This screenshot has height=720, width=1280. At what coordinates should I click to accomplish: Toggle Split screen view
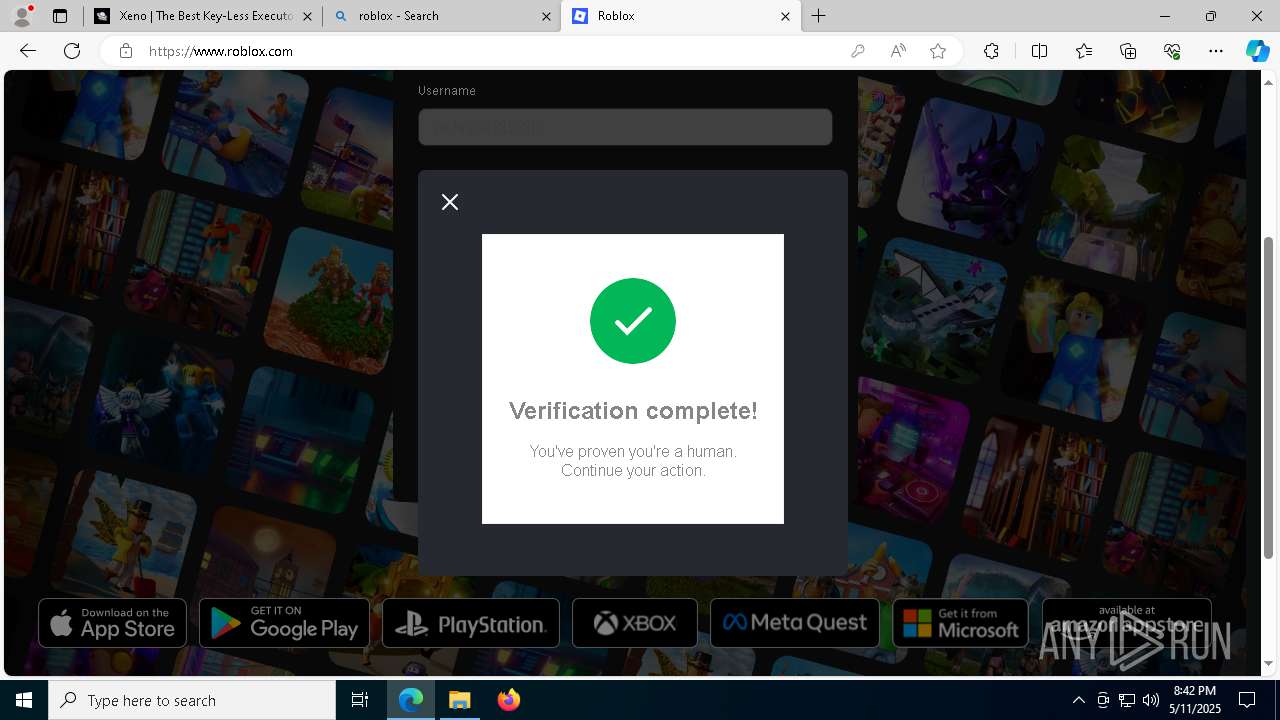pos(1039,51)
